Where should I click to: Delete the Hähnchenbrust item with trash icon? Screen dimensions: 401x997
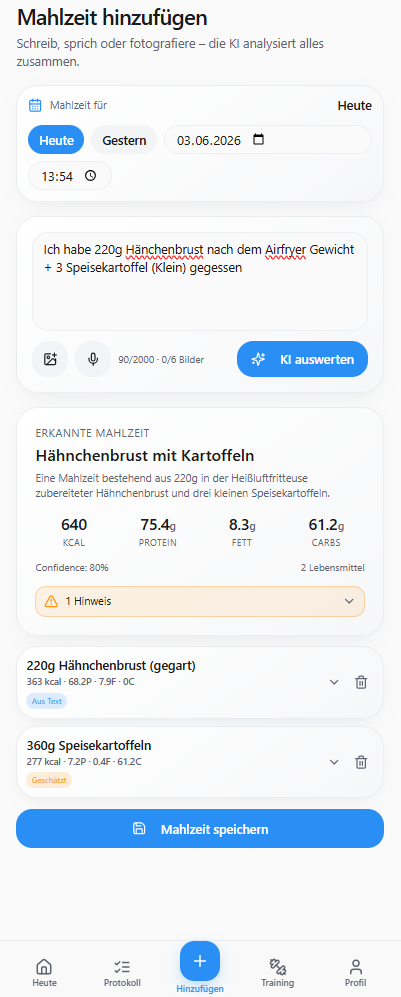[361, 682]
